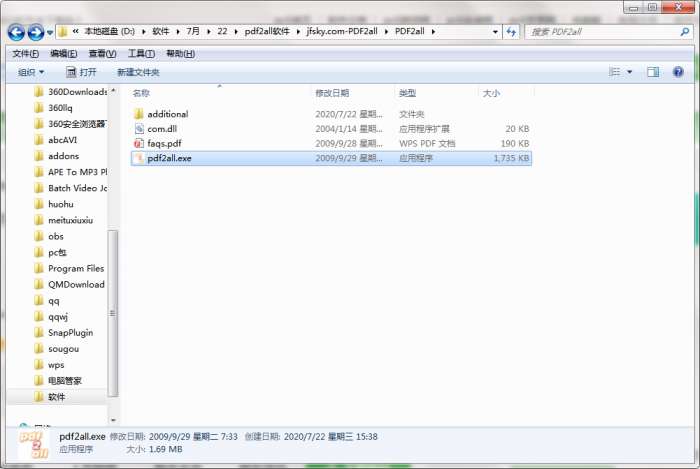Image resolution: width=700 pixels, height=469 pixels.
Task: Open the 帮助(H) menu
Action: [x=180, y=54]
